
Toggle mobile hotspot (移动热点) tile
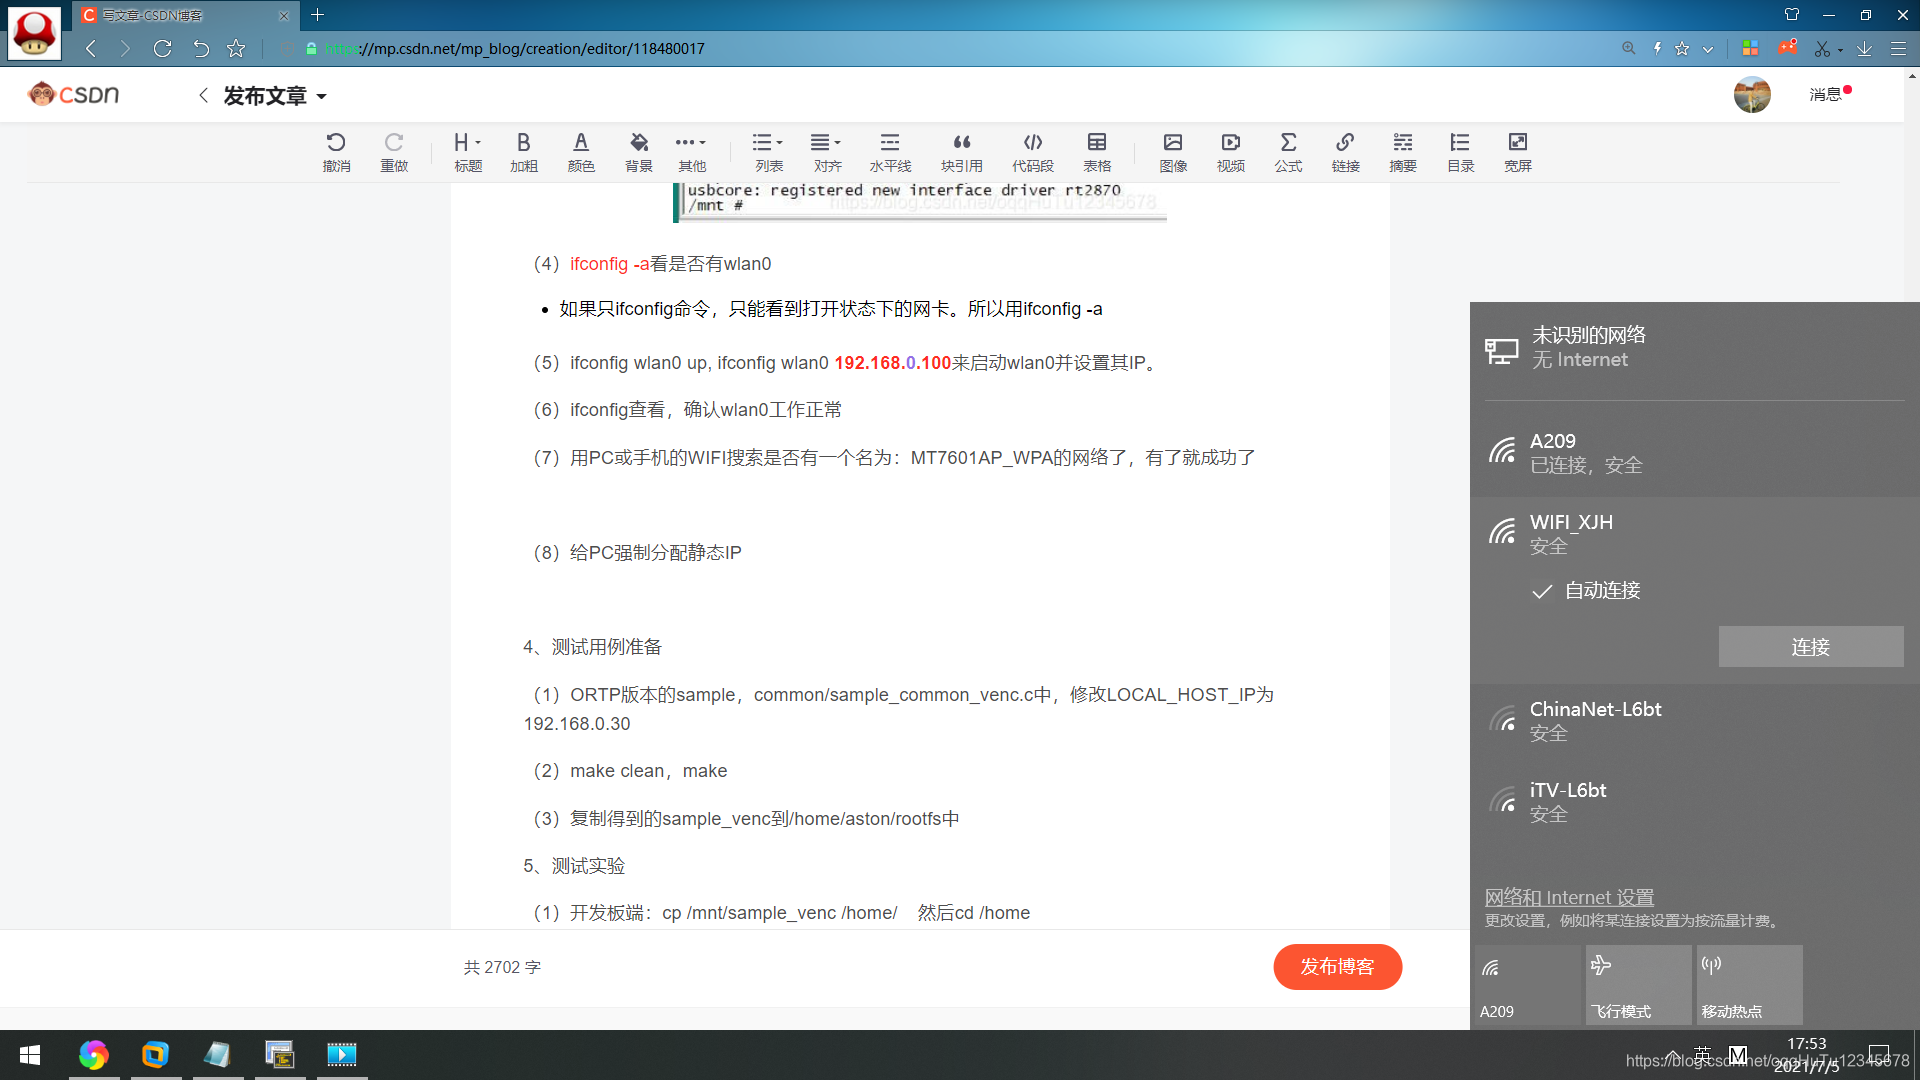tap(1749, 985)
